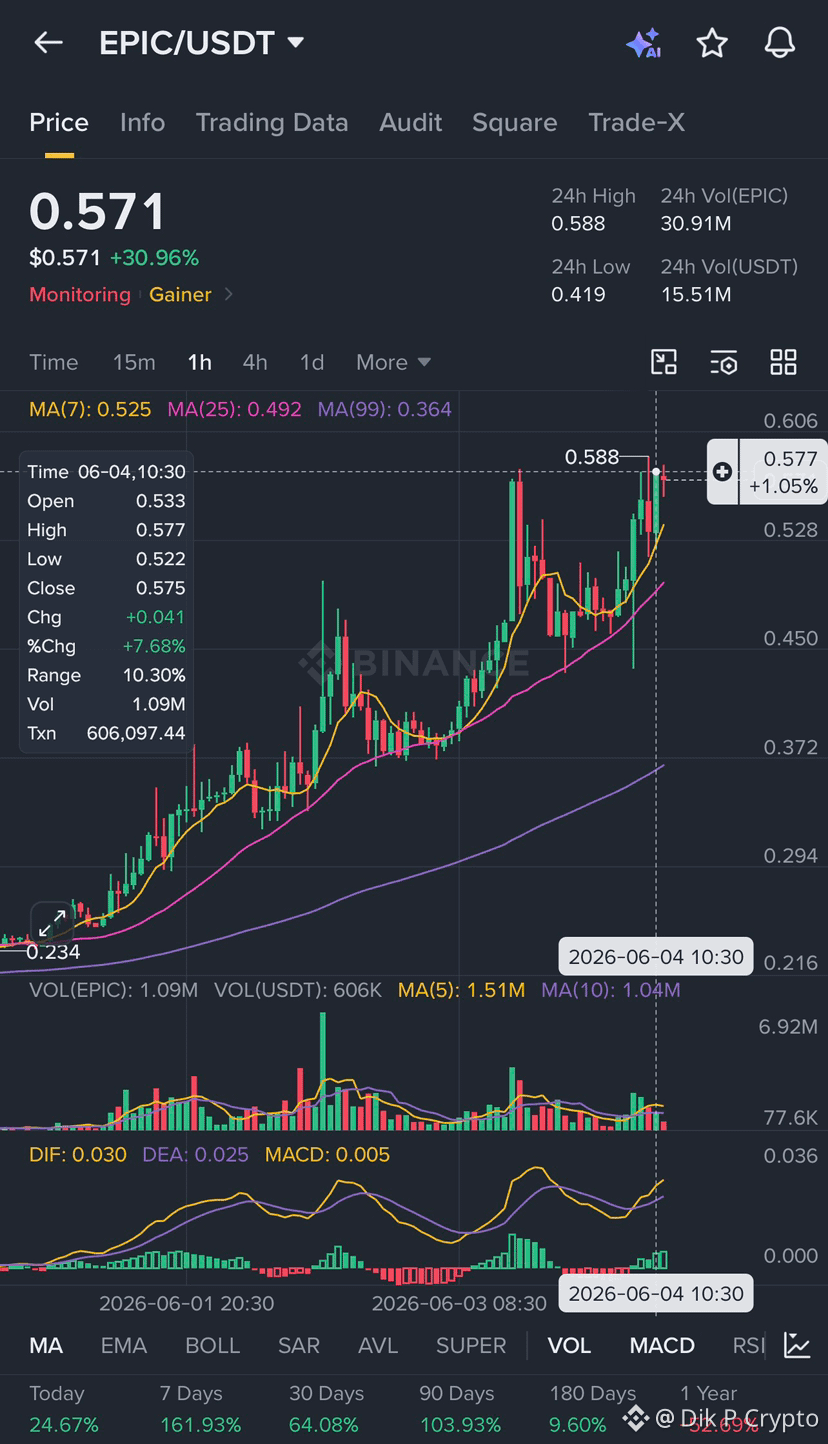This screenshot has width=828, height=1444.
Task: Toggle the MA indicator
Action: click(x=46, y=1345)
